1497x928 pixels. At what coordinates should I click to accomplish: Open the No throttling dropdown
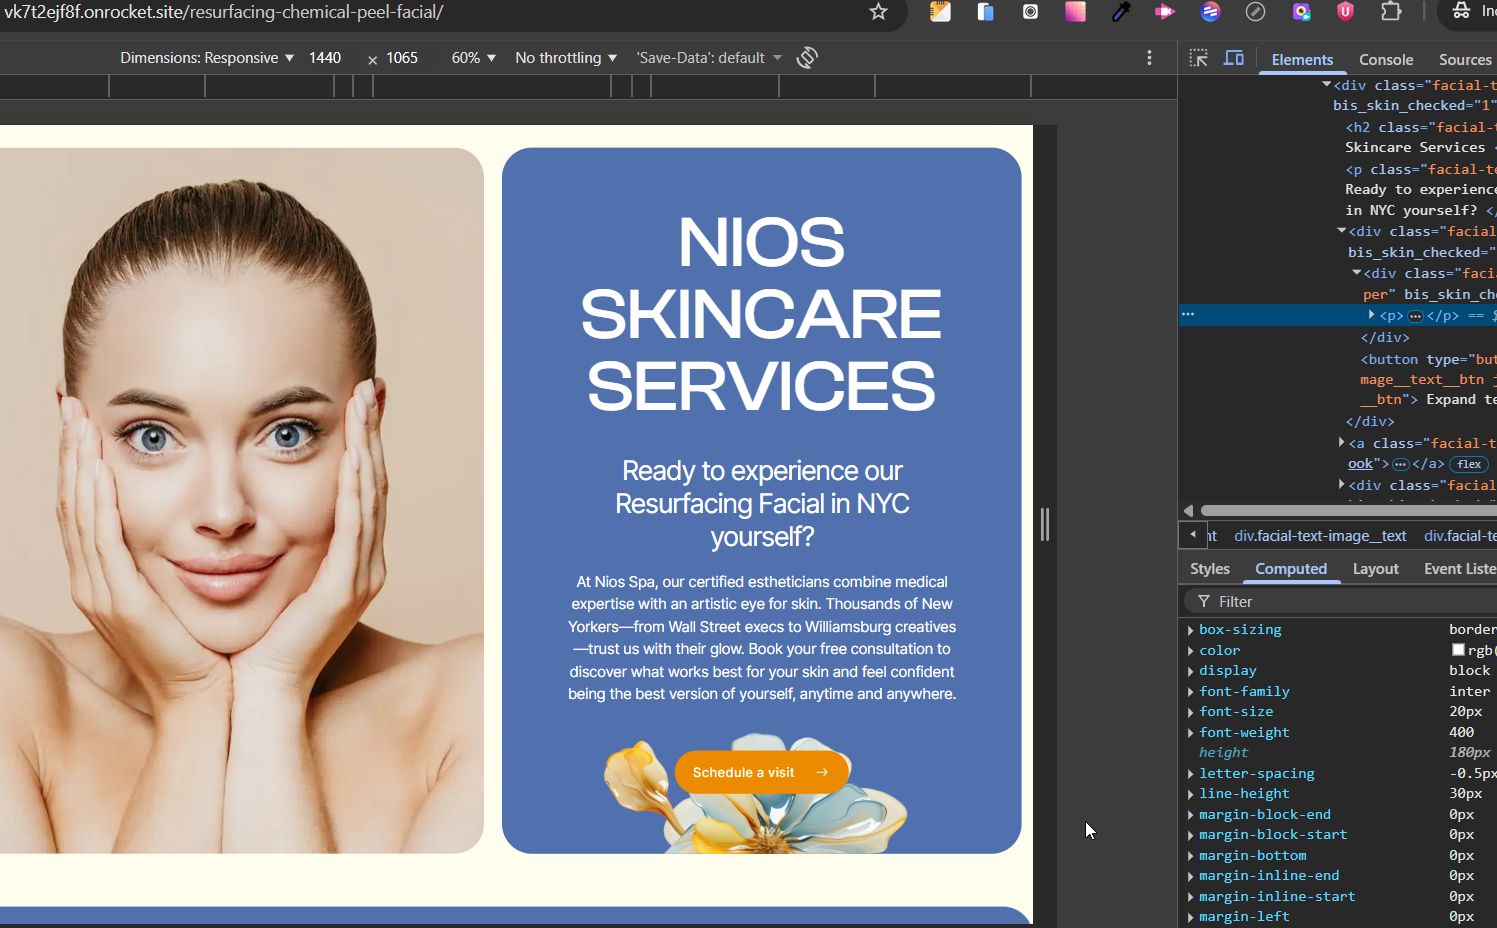[x=566, y=58]
